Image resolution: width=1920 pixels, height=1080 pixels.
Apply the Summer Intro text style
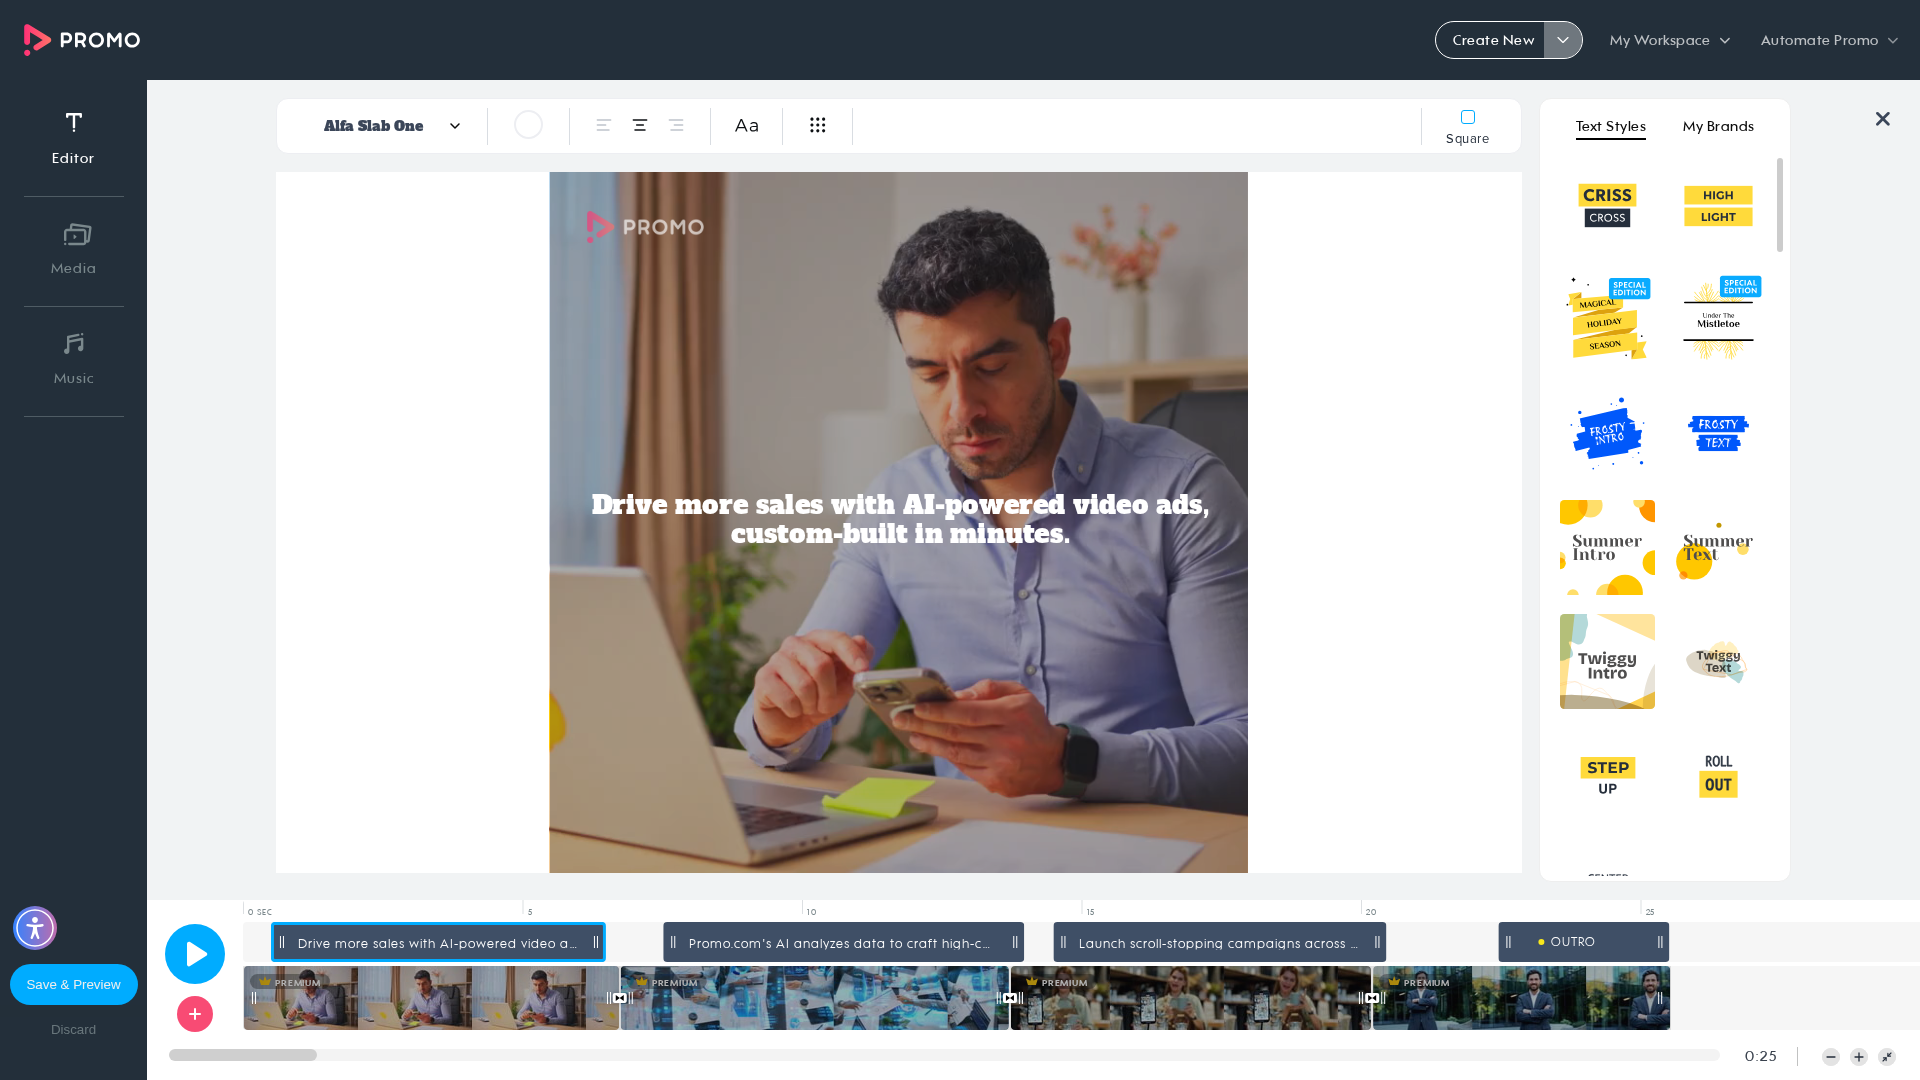click(1607, 547)
